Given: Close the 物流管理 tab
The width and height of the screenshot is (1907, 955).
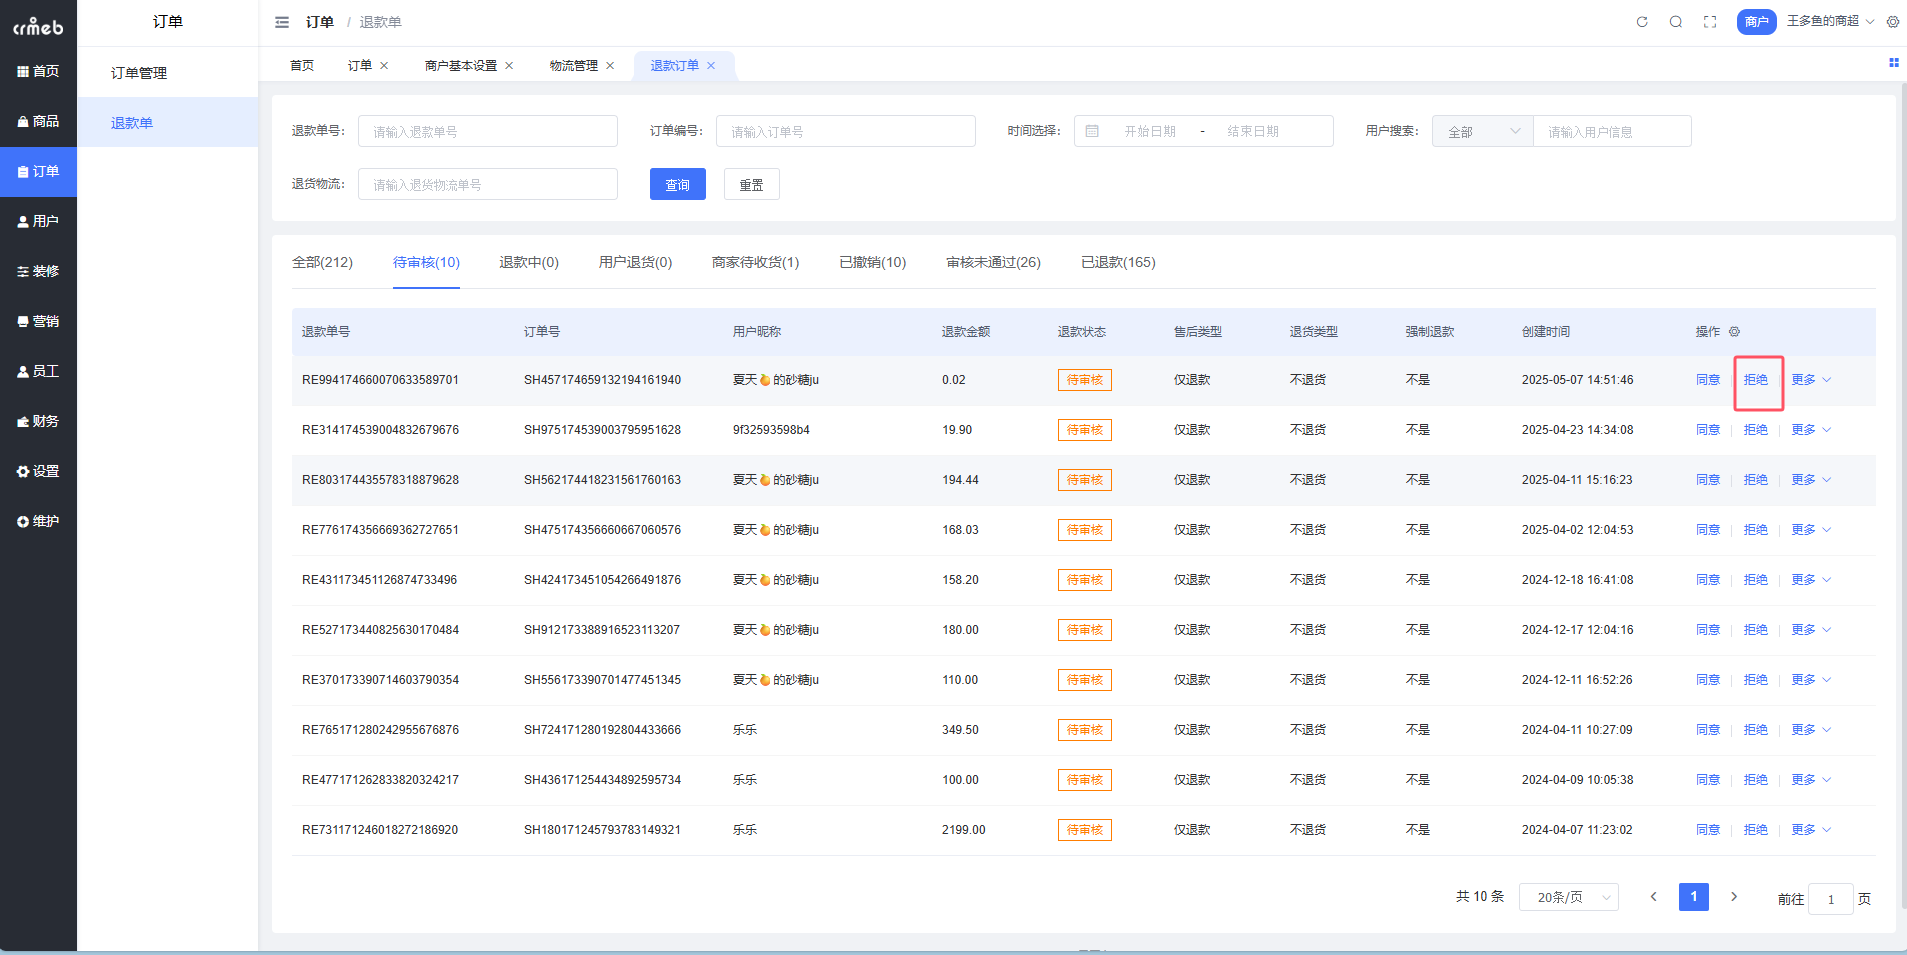Looking at the screenshot, I should click(610, 66).
